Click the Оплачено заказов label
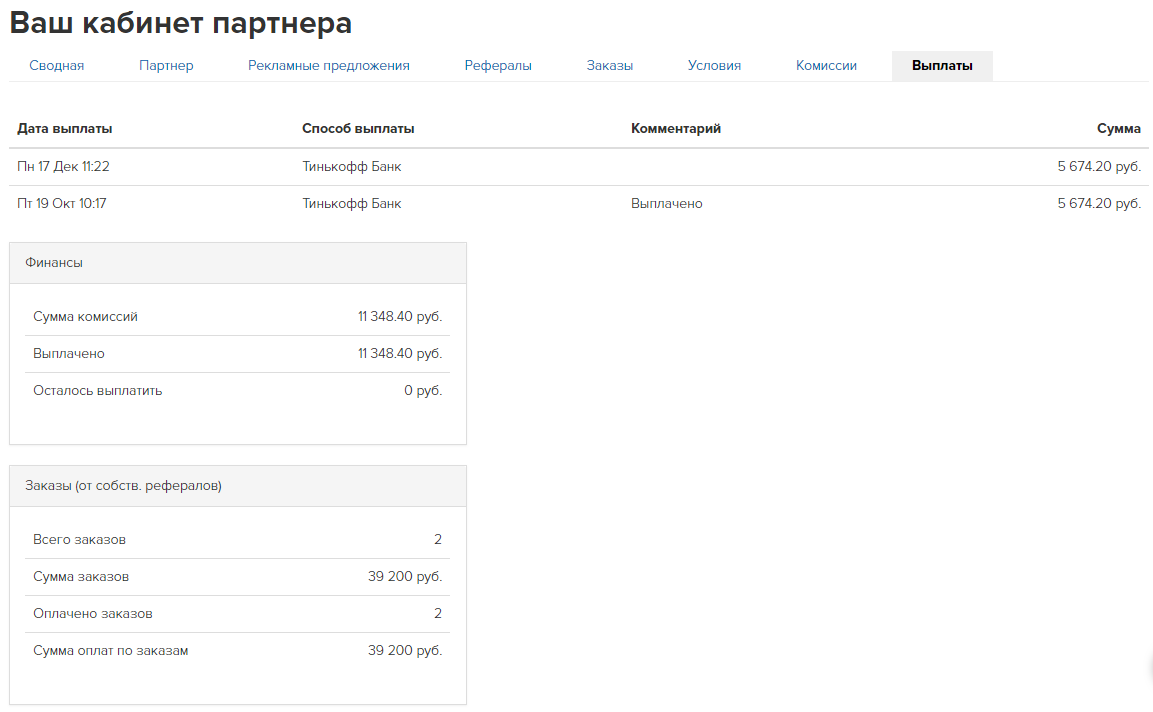The width and height of the screenshot is (1153, 712). click(x=93, y=613)
